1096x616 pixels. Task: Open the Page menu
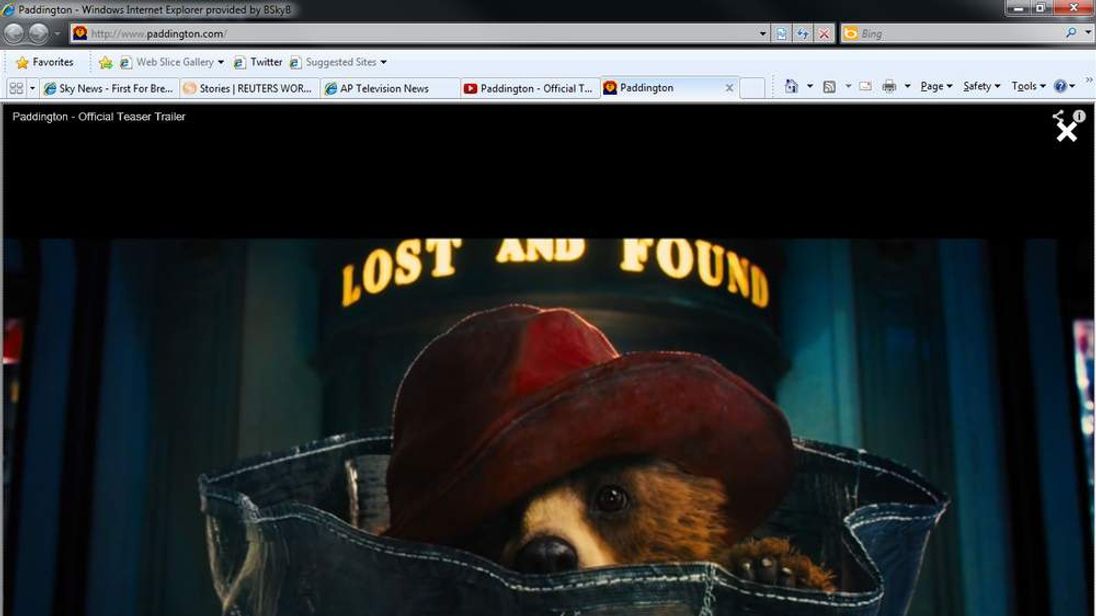coord(936,86)
